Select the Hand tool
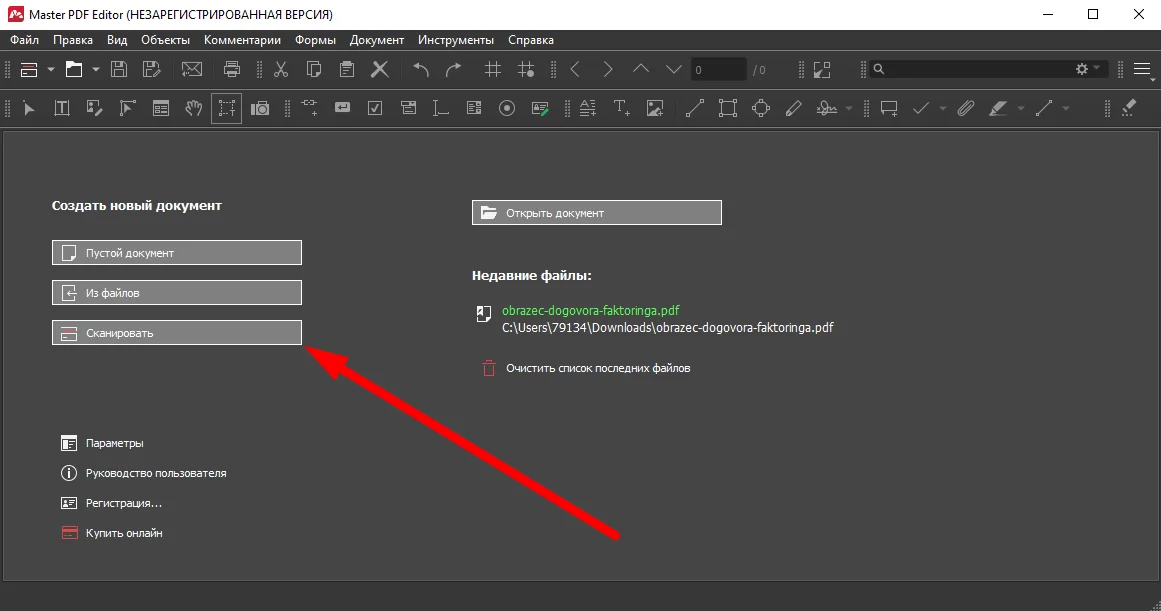 pyautogui.click(x=194, y=108)
